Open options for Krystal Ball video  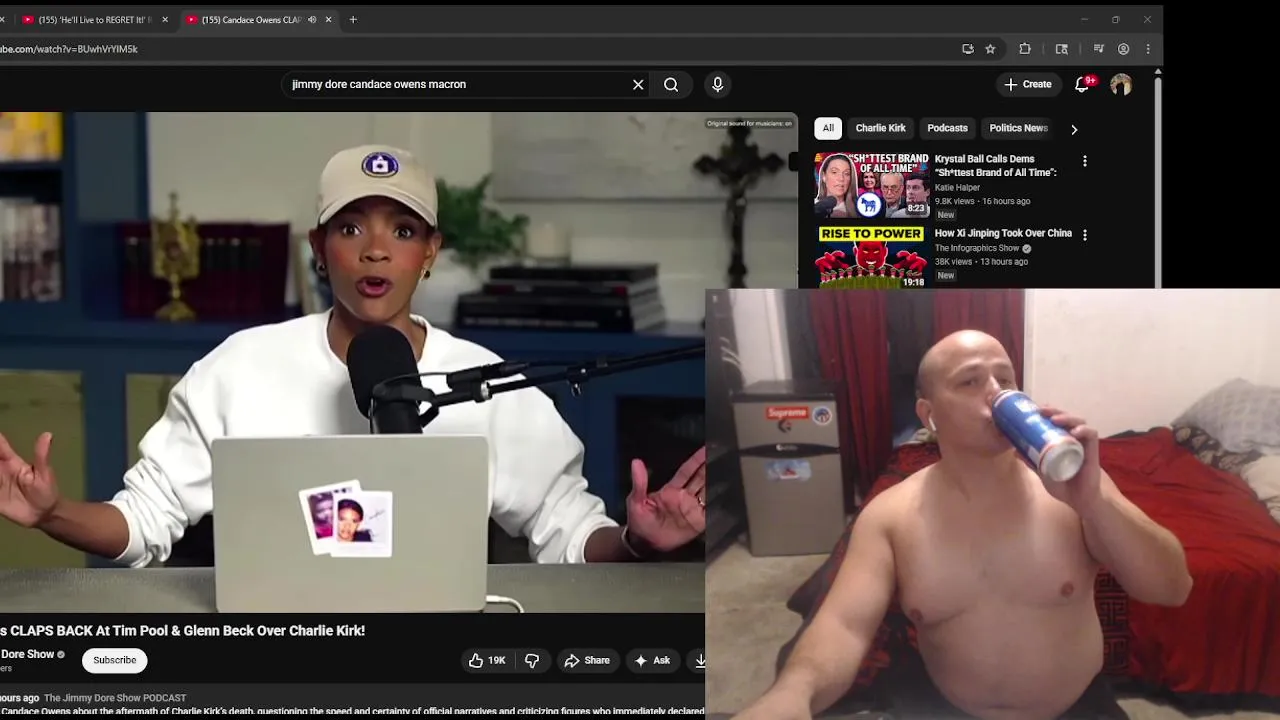click(1085, 161)
